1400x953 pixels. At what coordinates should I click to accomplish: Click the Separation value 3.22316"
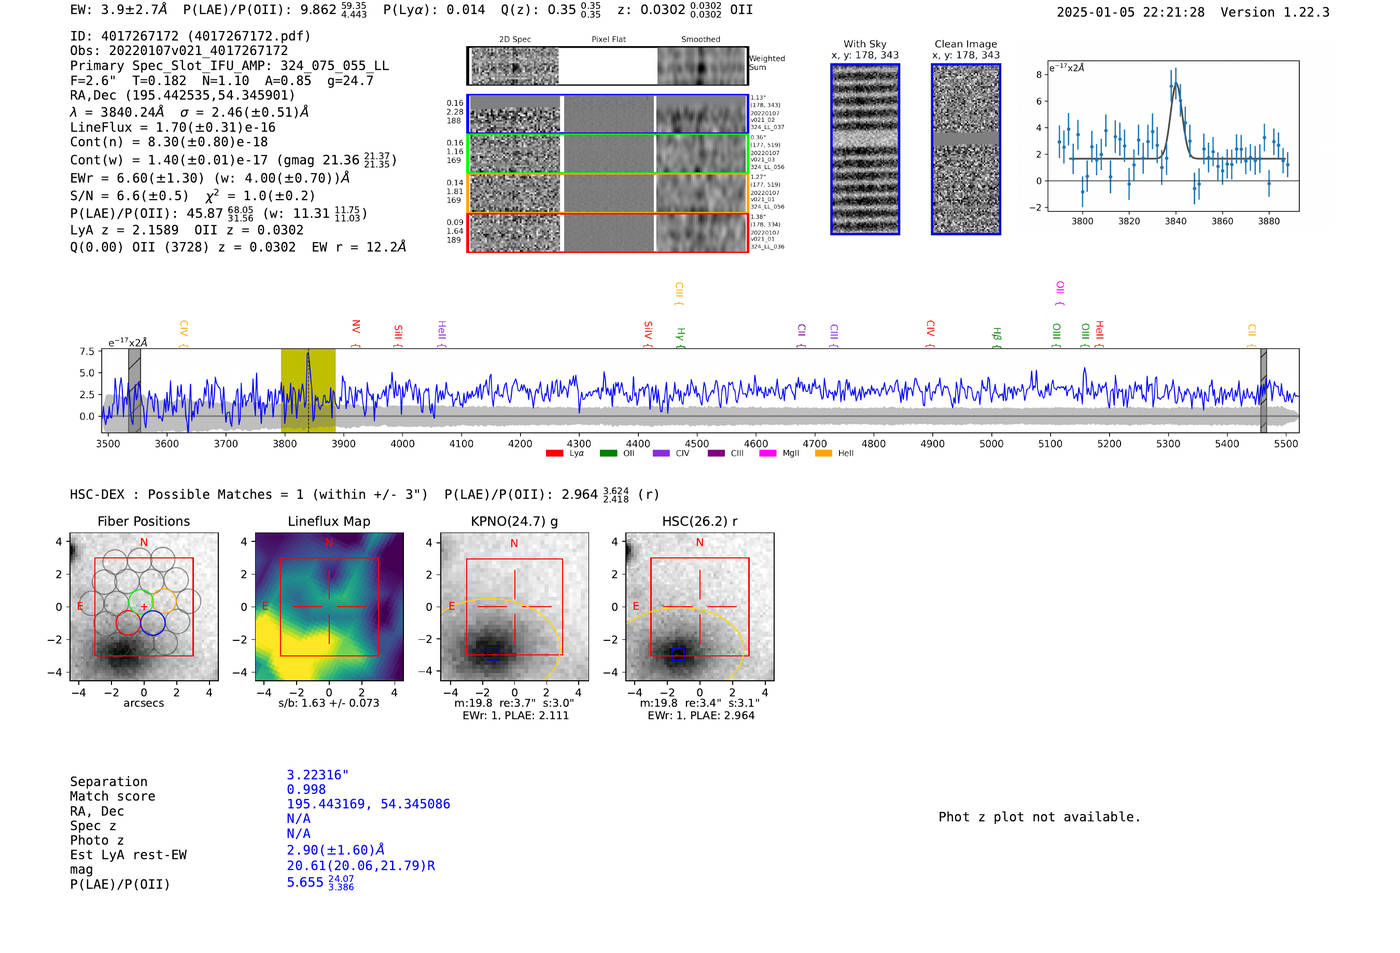click(318, 775)
